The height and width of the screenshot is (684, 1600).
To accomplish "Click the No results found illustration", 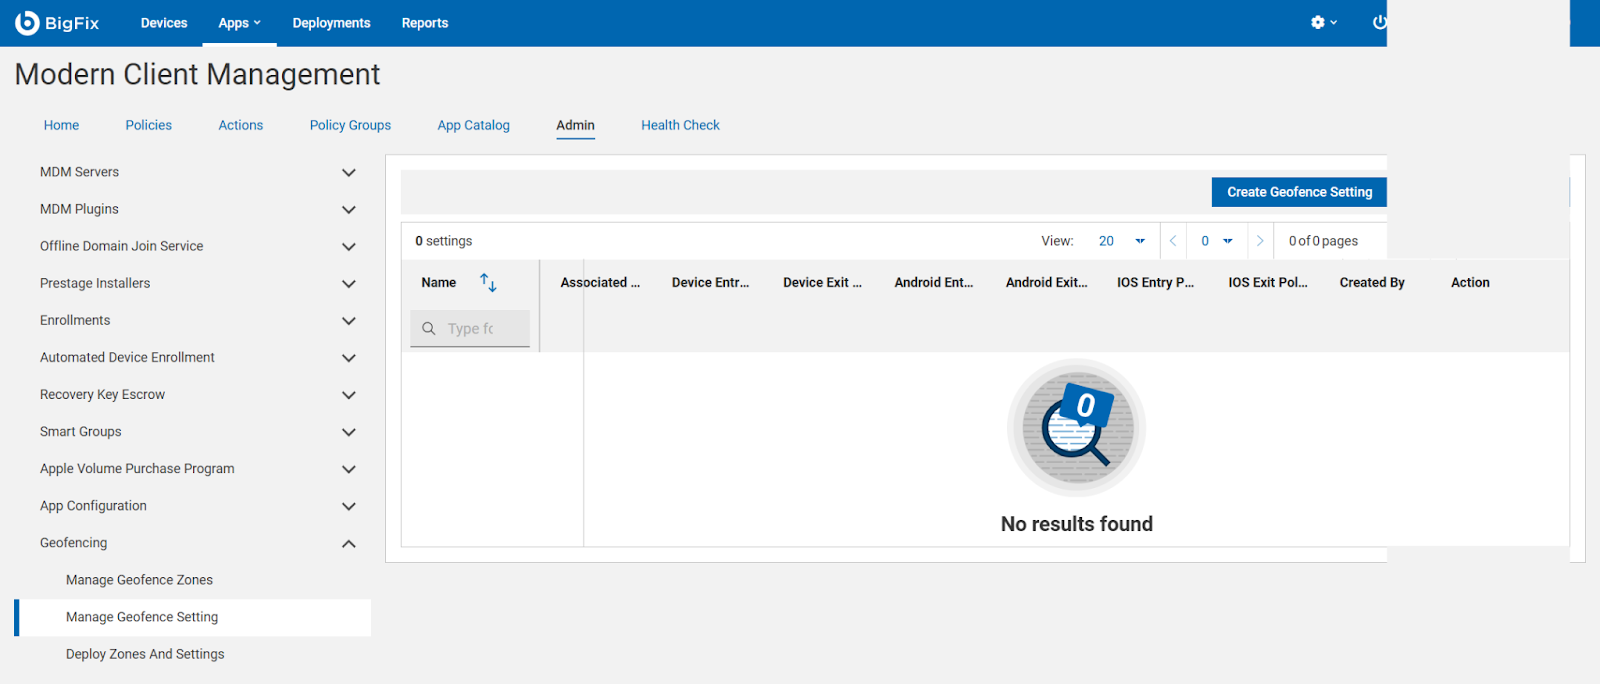I will pos(1076,428).
